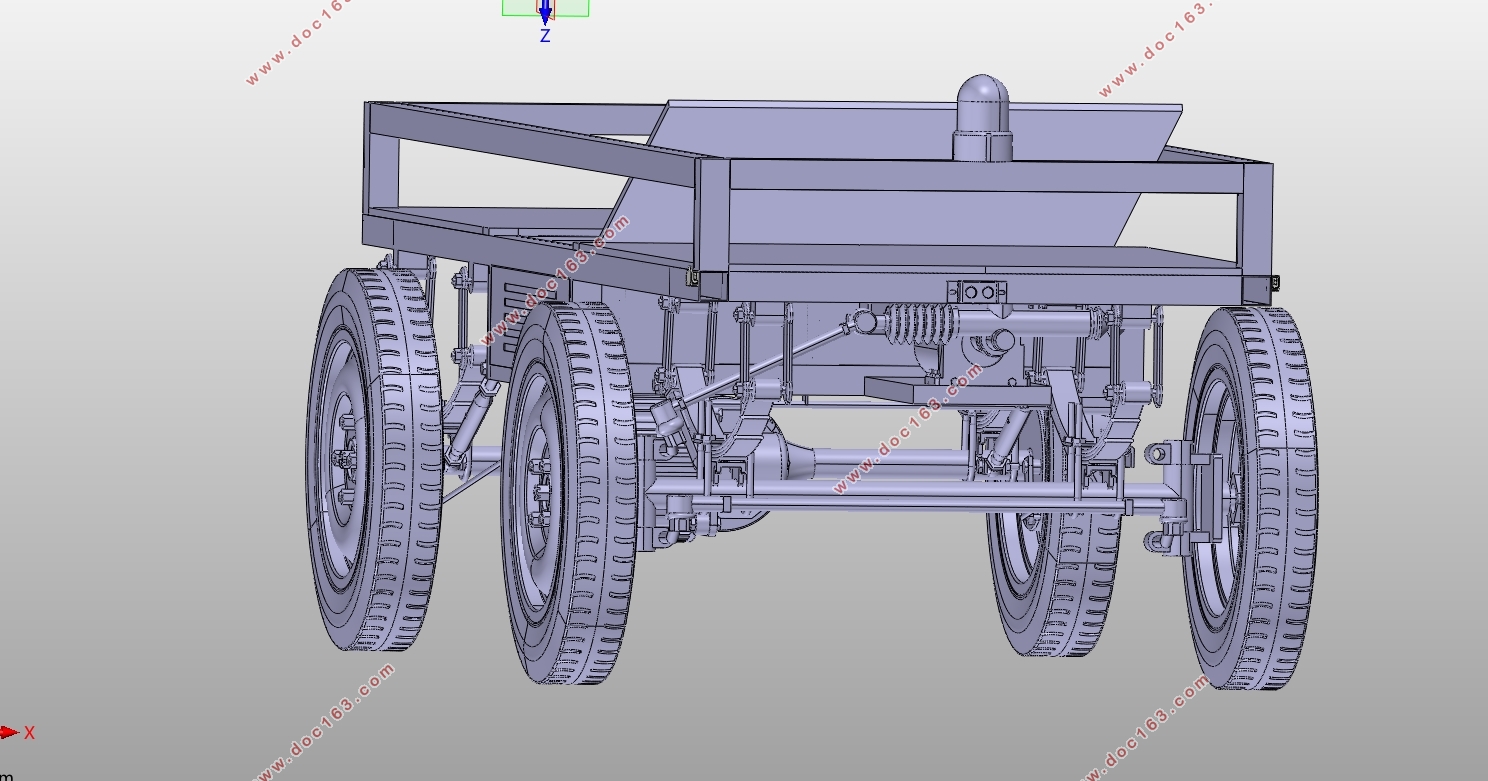Click the red X axis arrow
1488x781 pixels.
point(9,732)
